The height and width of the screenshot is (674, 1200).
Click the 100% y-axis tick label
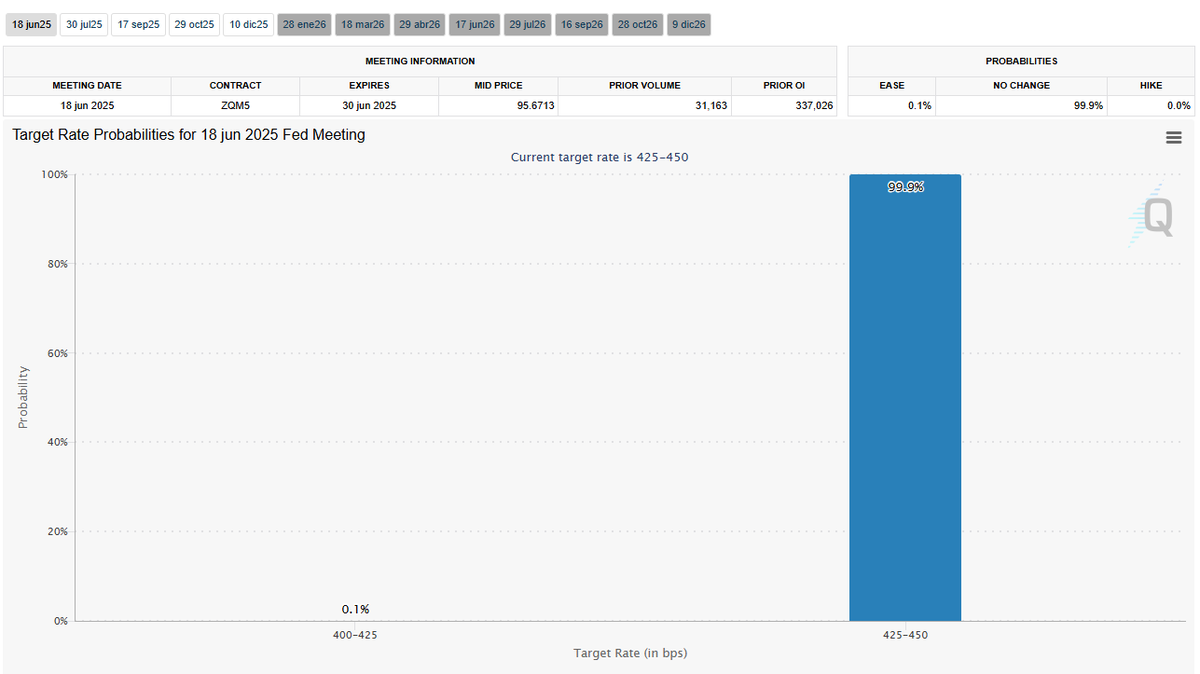pos(54,175)
